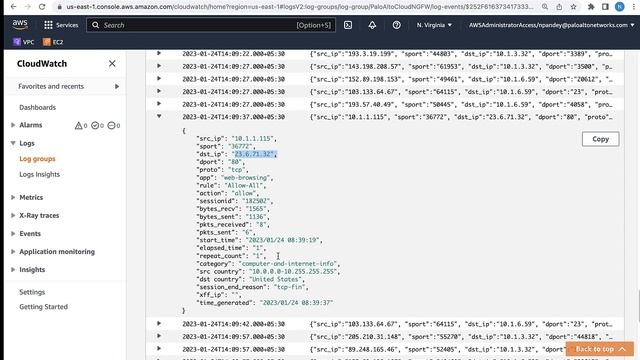Click the insufficient data alarms icon
This screenshot has height=360, width=640.
click(111, 125)
